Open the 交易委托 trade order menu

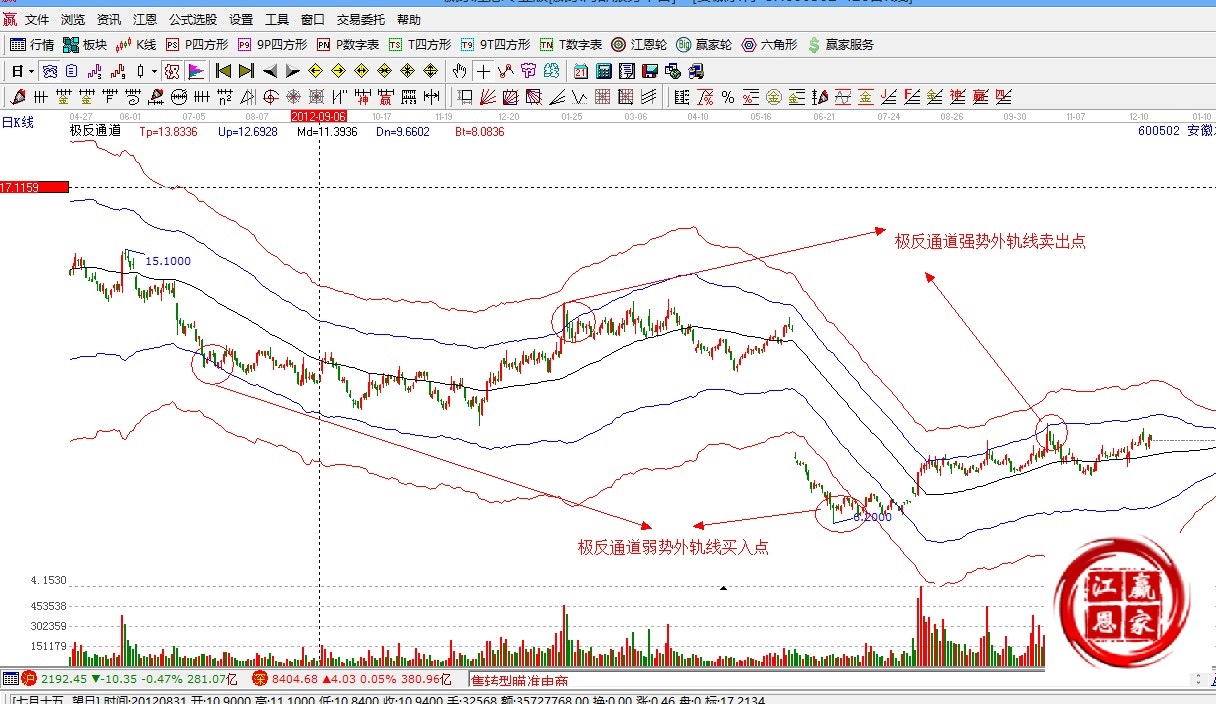click(x=361, y=19)
